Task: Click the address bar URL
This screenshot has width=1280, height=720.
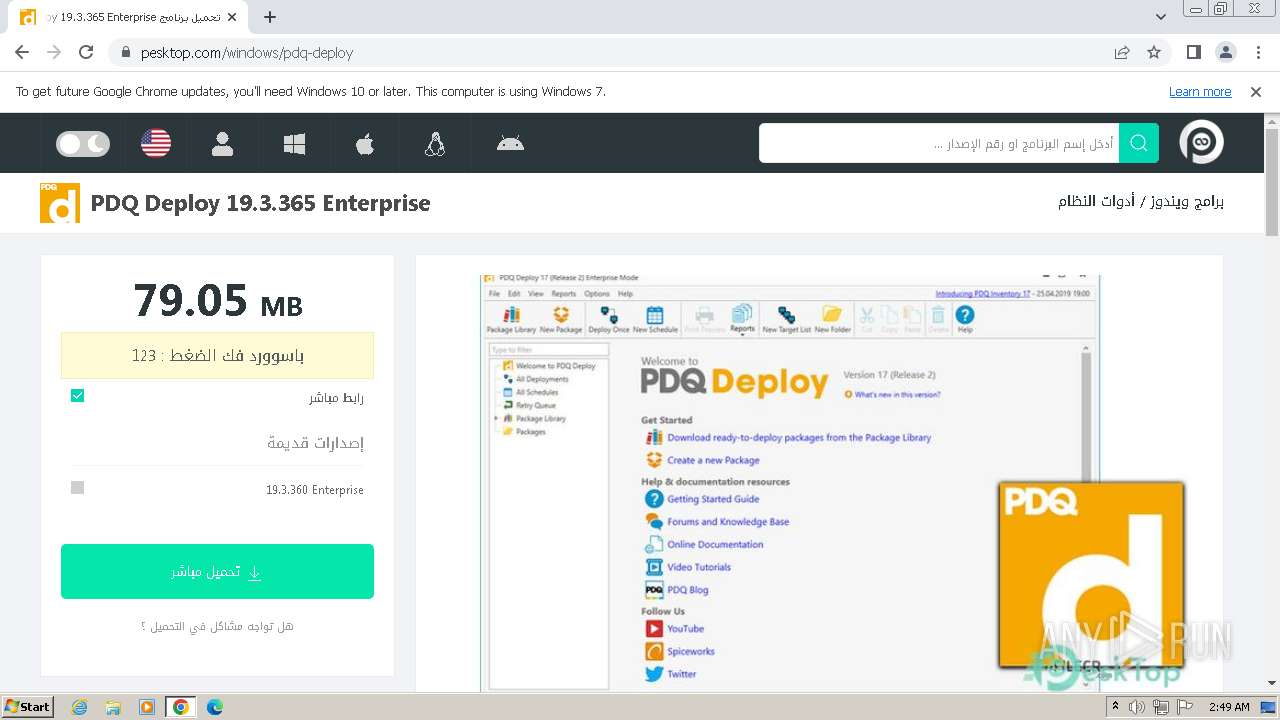Action: pyautogui.click(x=247, y=53)
